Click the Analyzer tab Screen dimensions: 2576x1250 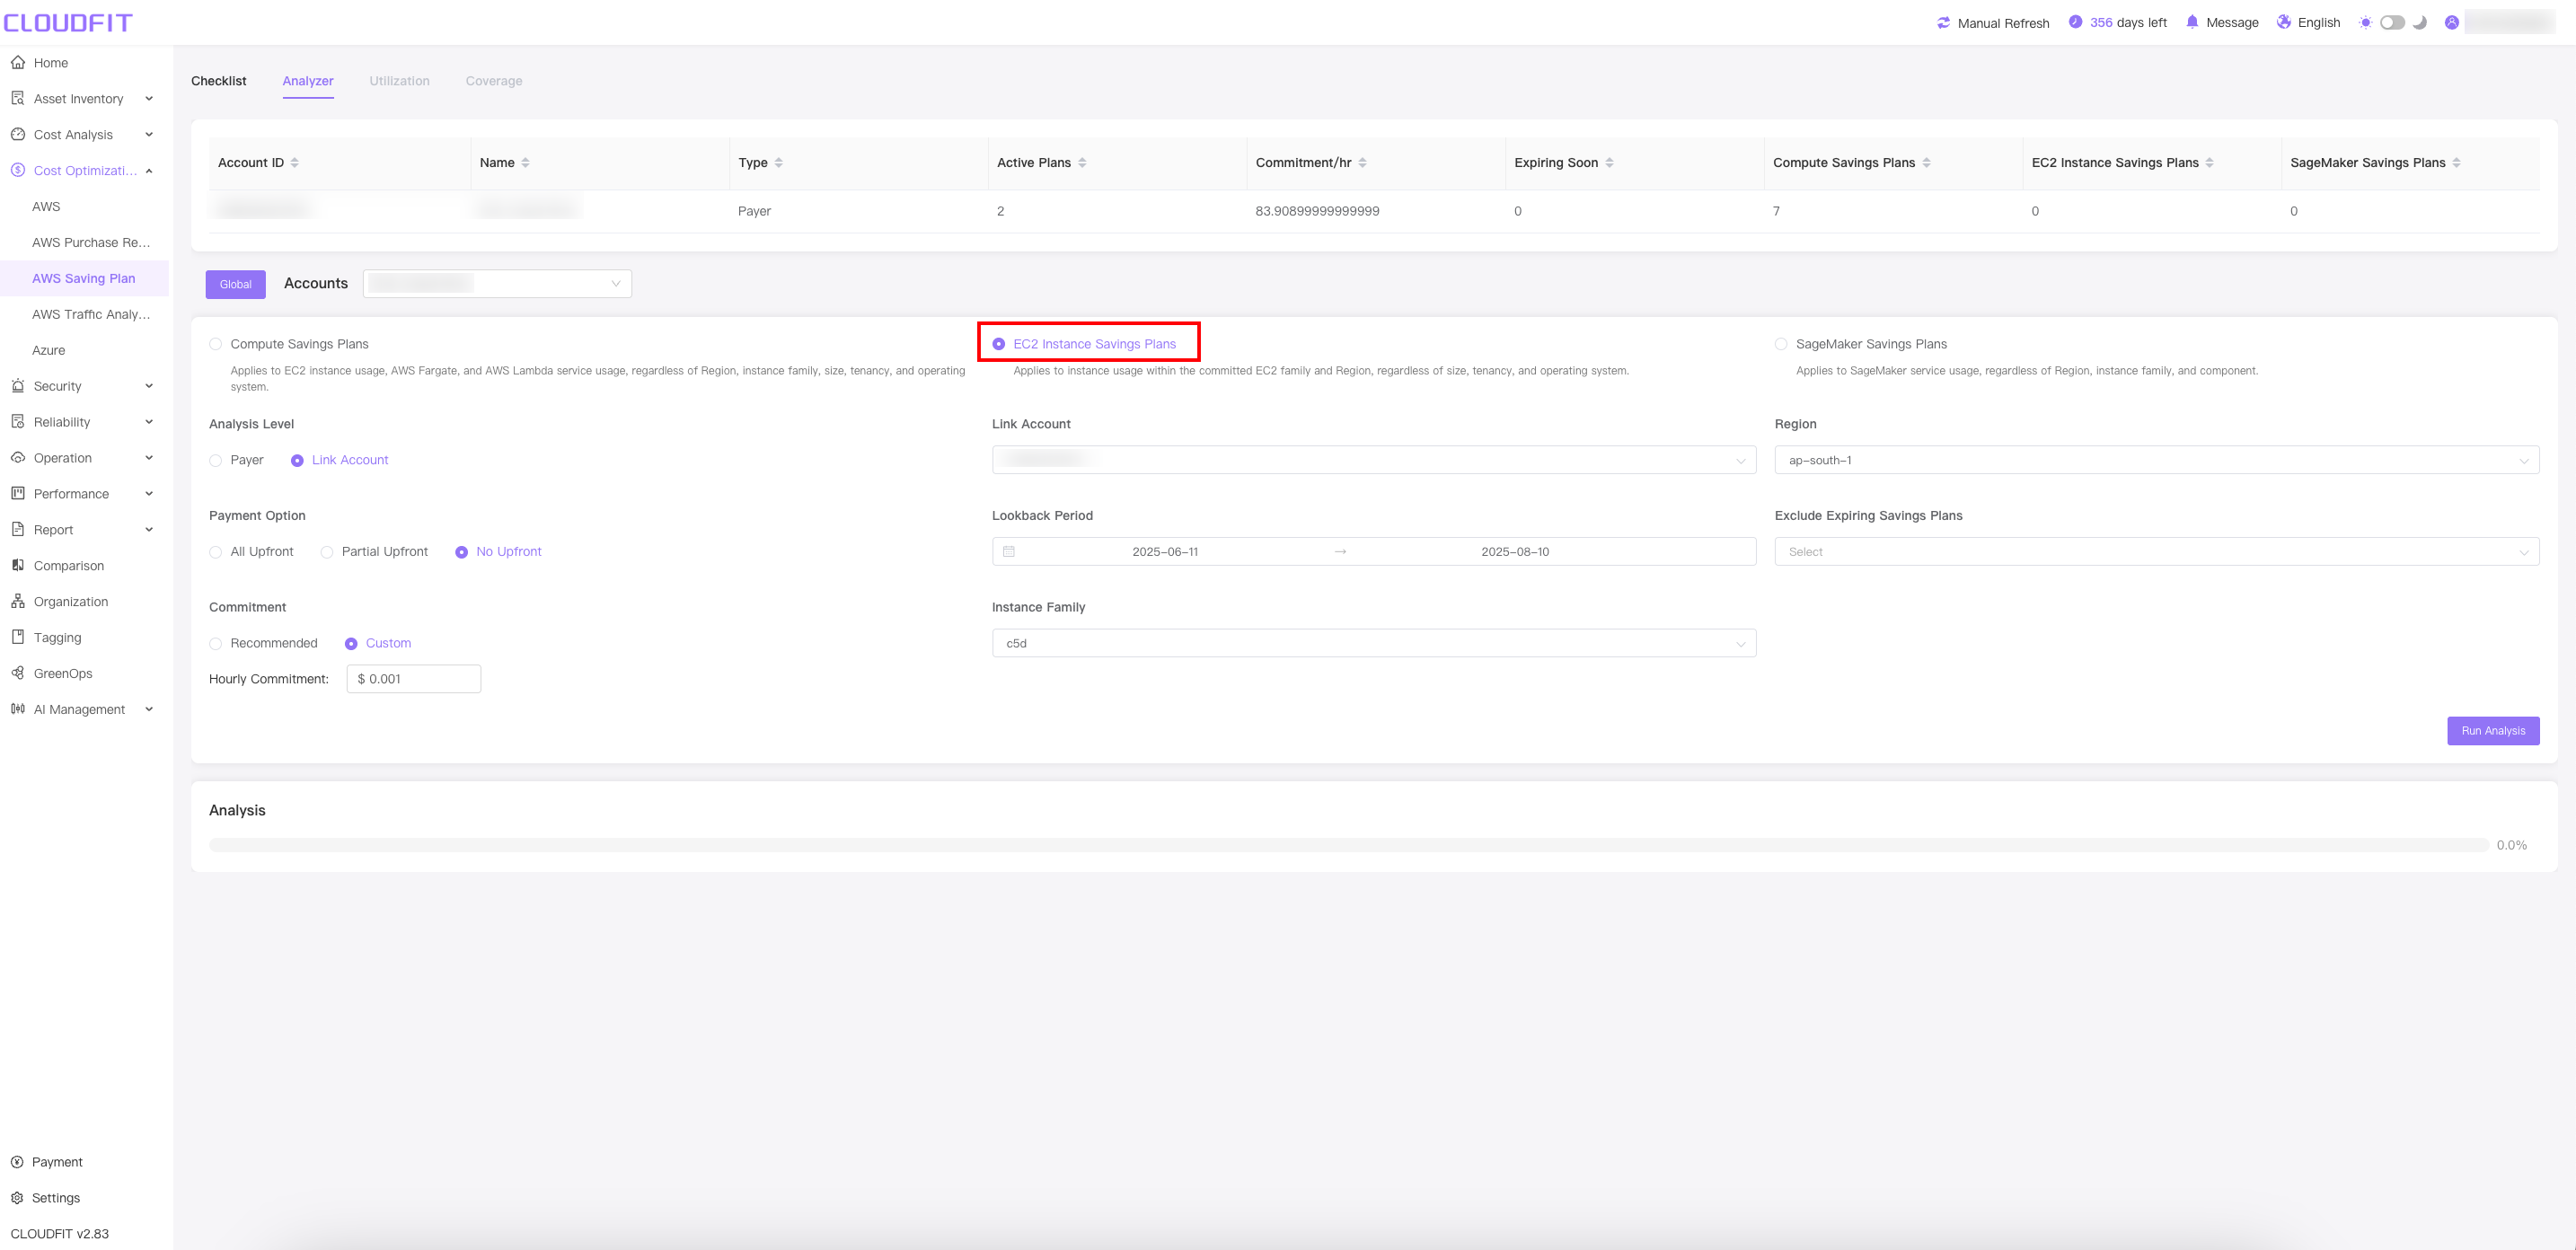click(308, 81)
